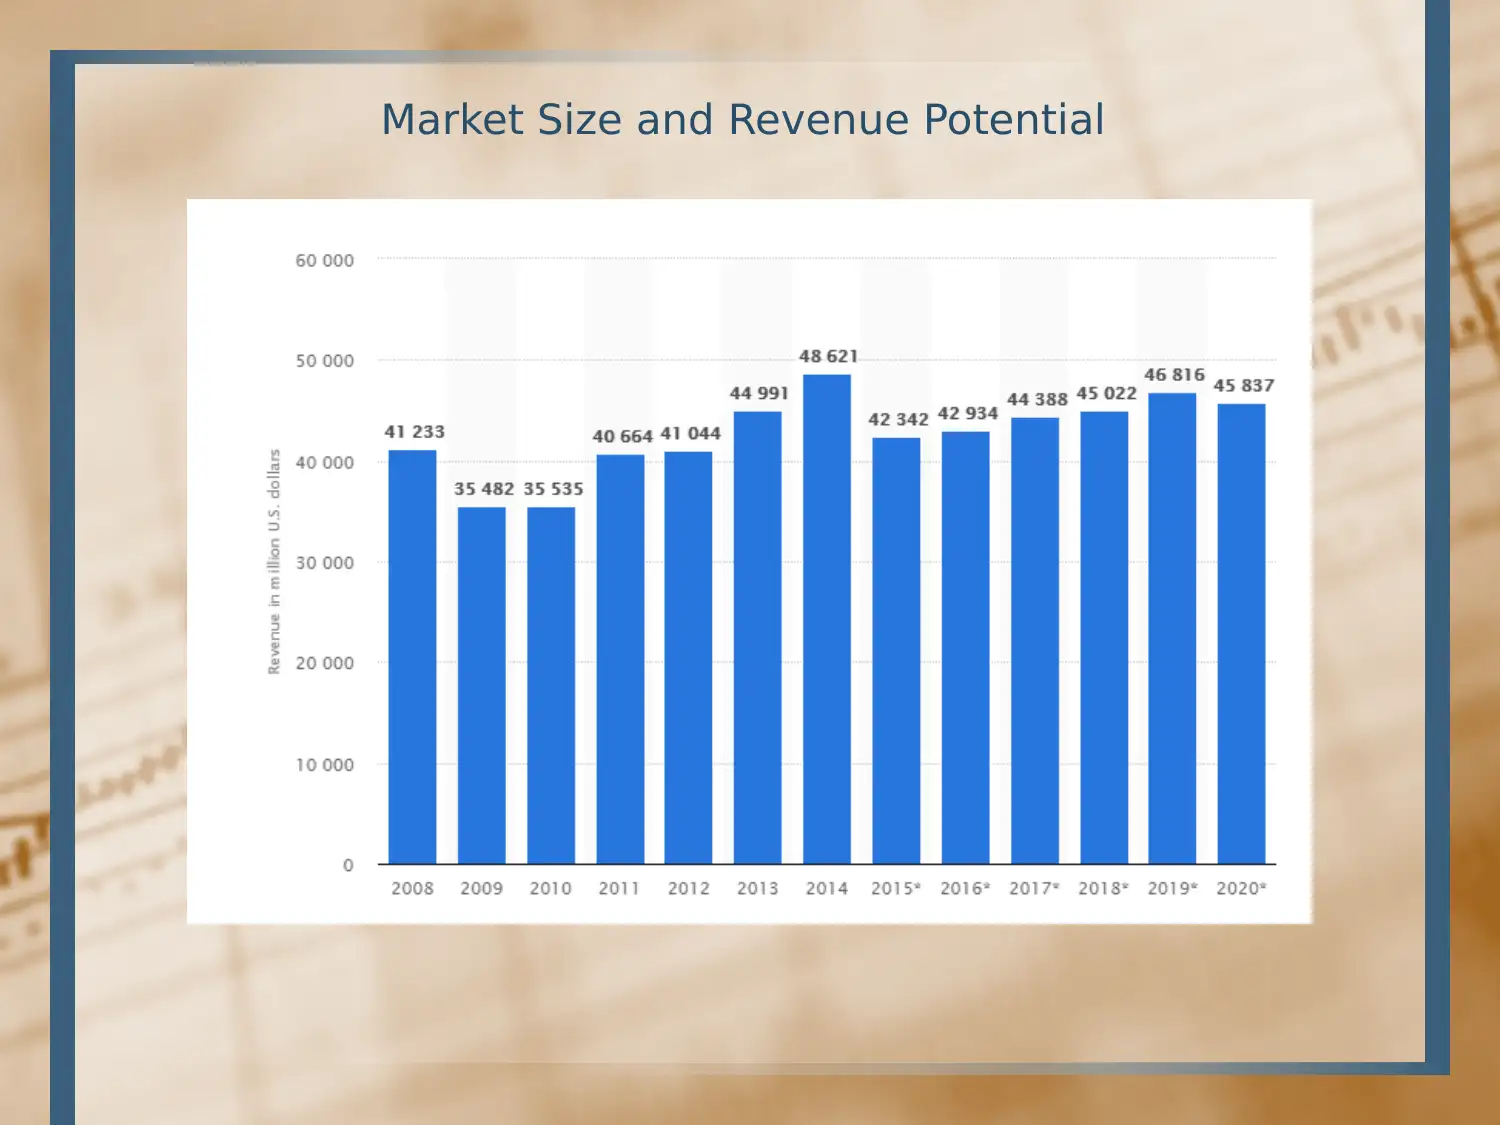Click the x-axis label '2009'
The image size is (1500, 1125).
[x=481, y=888]
